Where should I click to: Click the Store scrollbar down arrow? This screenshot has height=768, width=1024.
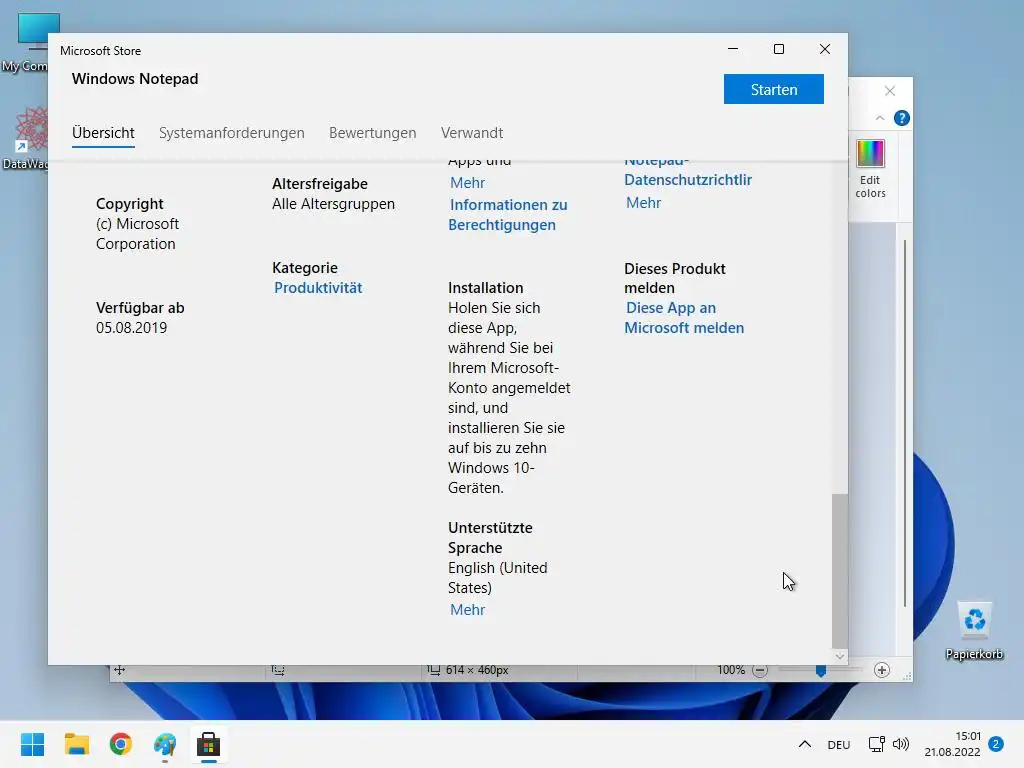coord(840,656)
